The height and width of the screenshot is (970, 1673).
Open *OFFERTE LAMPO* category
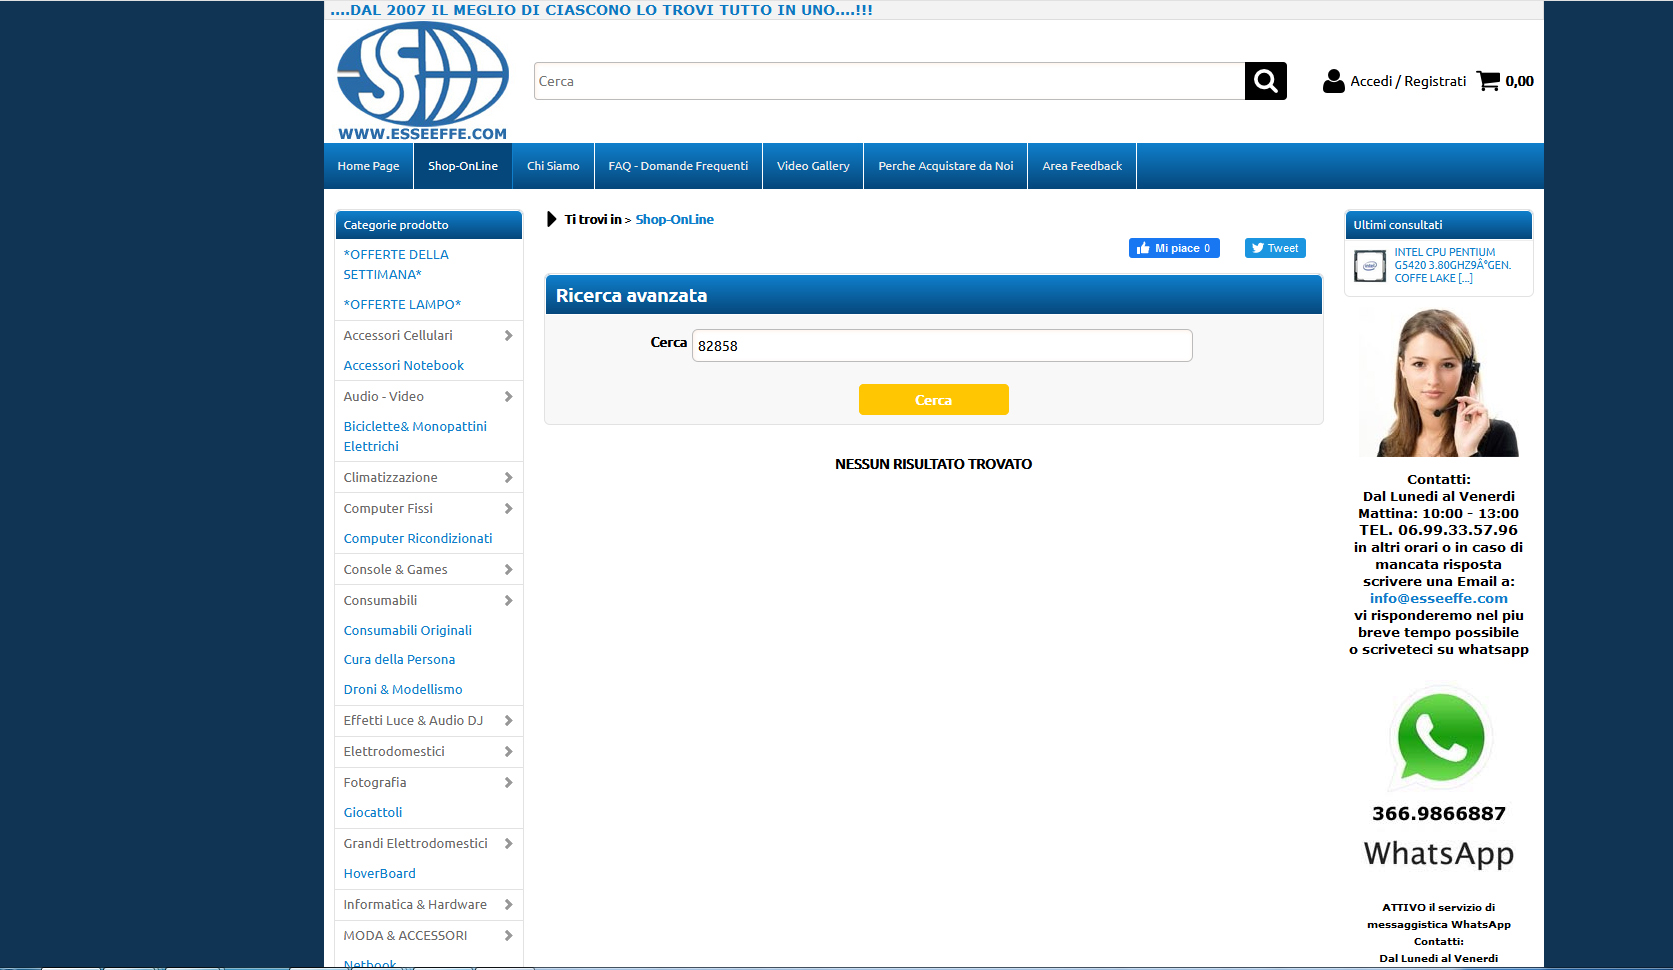[x=402, y=305]
